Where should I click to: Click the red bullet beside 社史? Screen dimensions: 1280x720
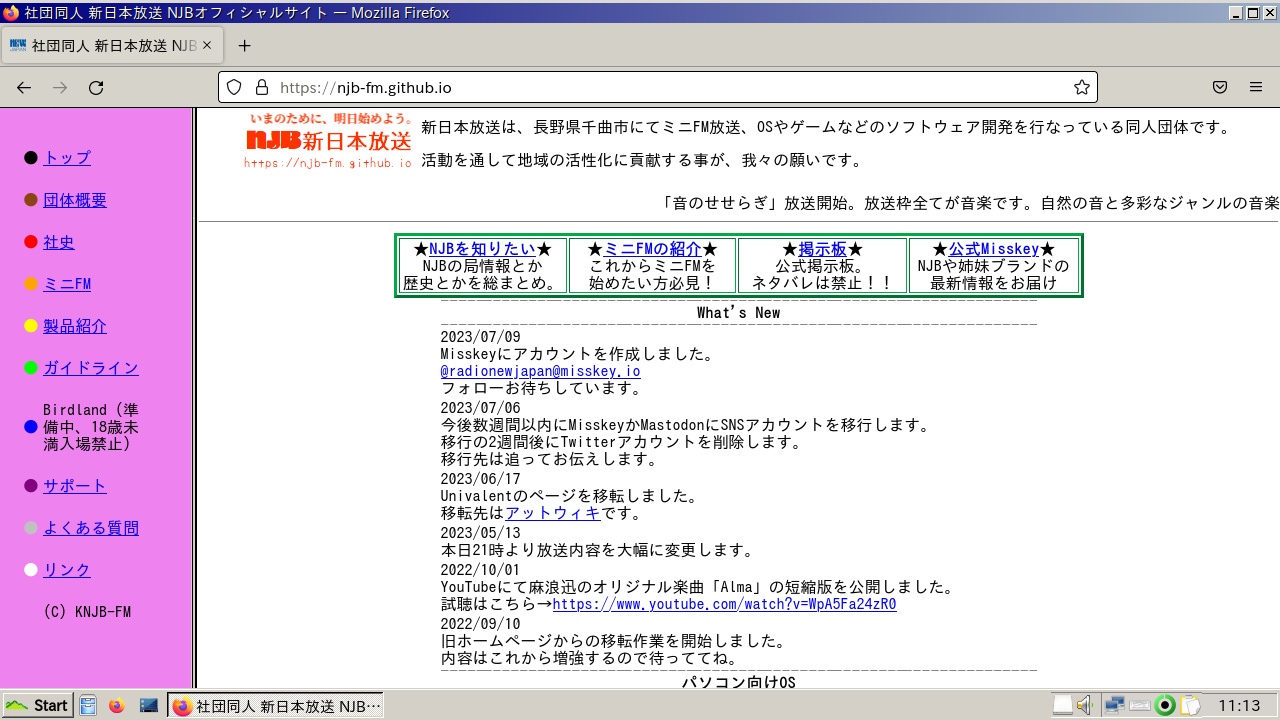click(x=31, y=242)
